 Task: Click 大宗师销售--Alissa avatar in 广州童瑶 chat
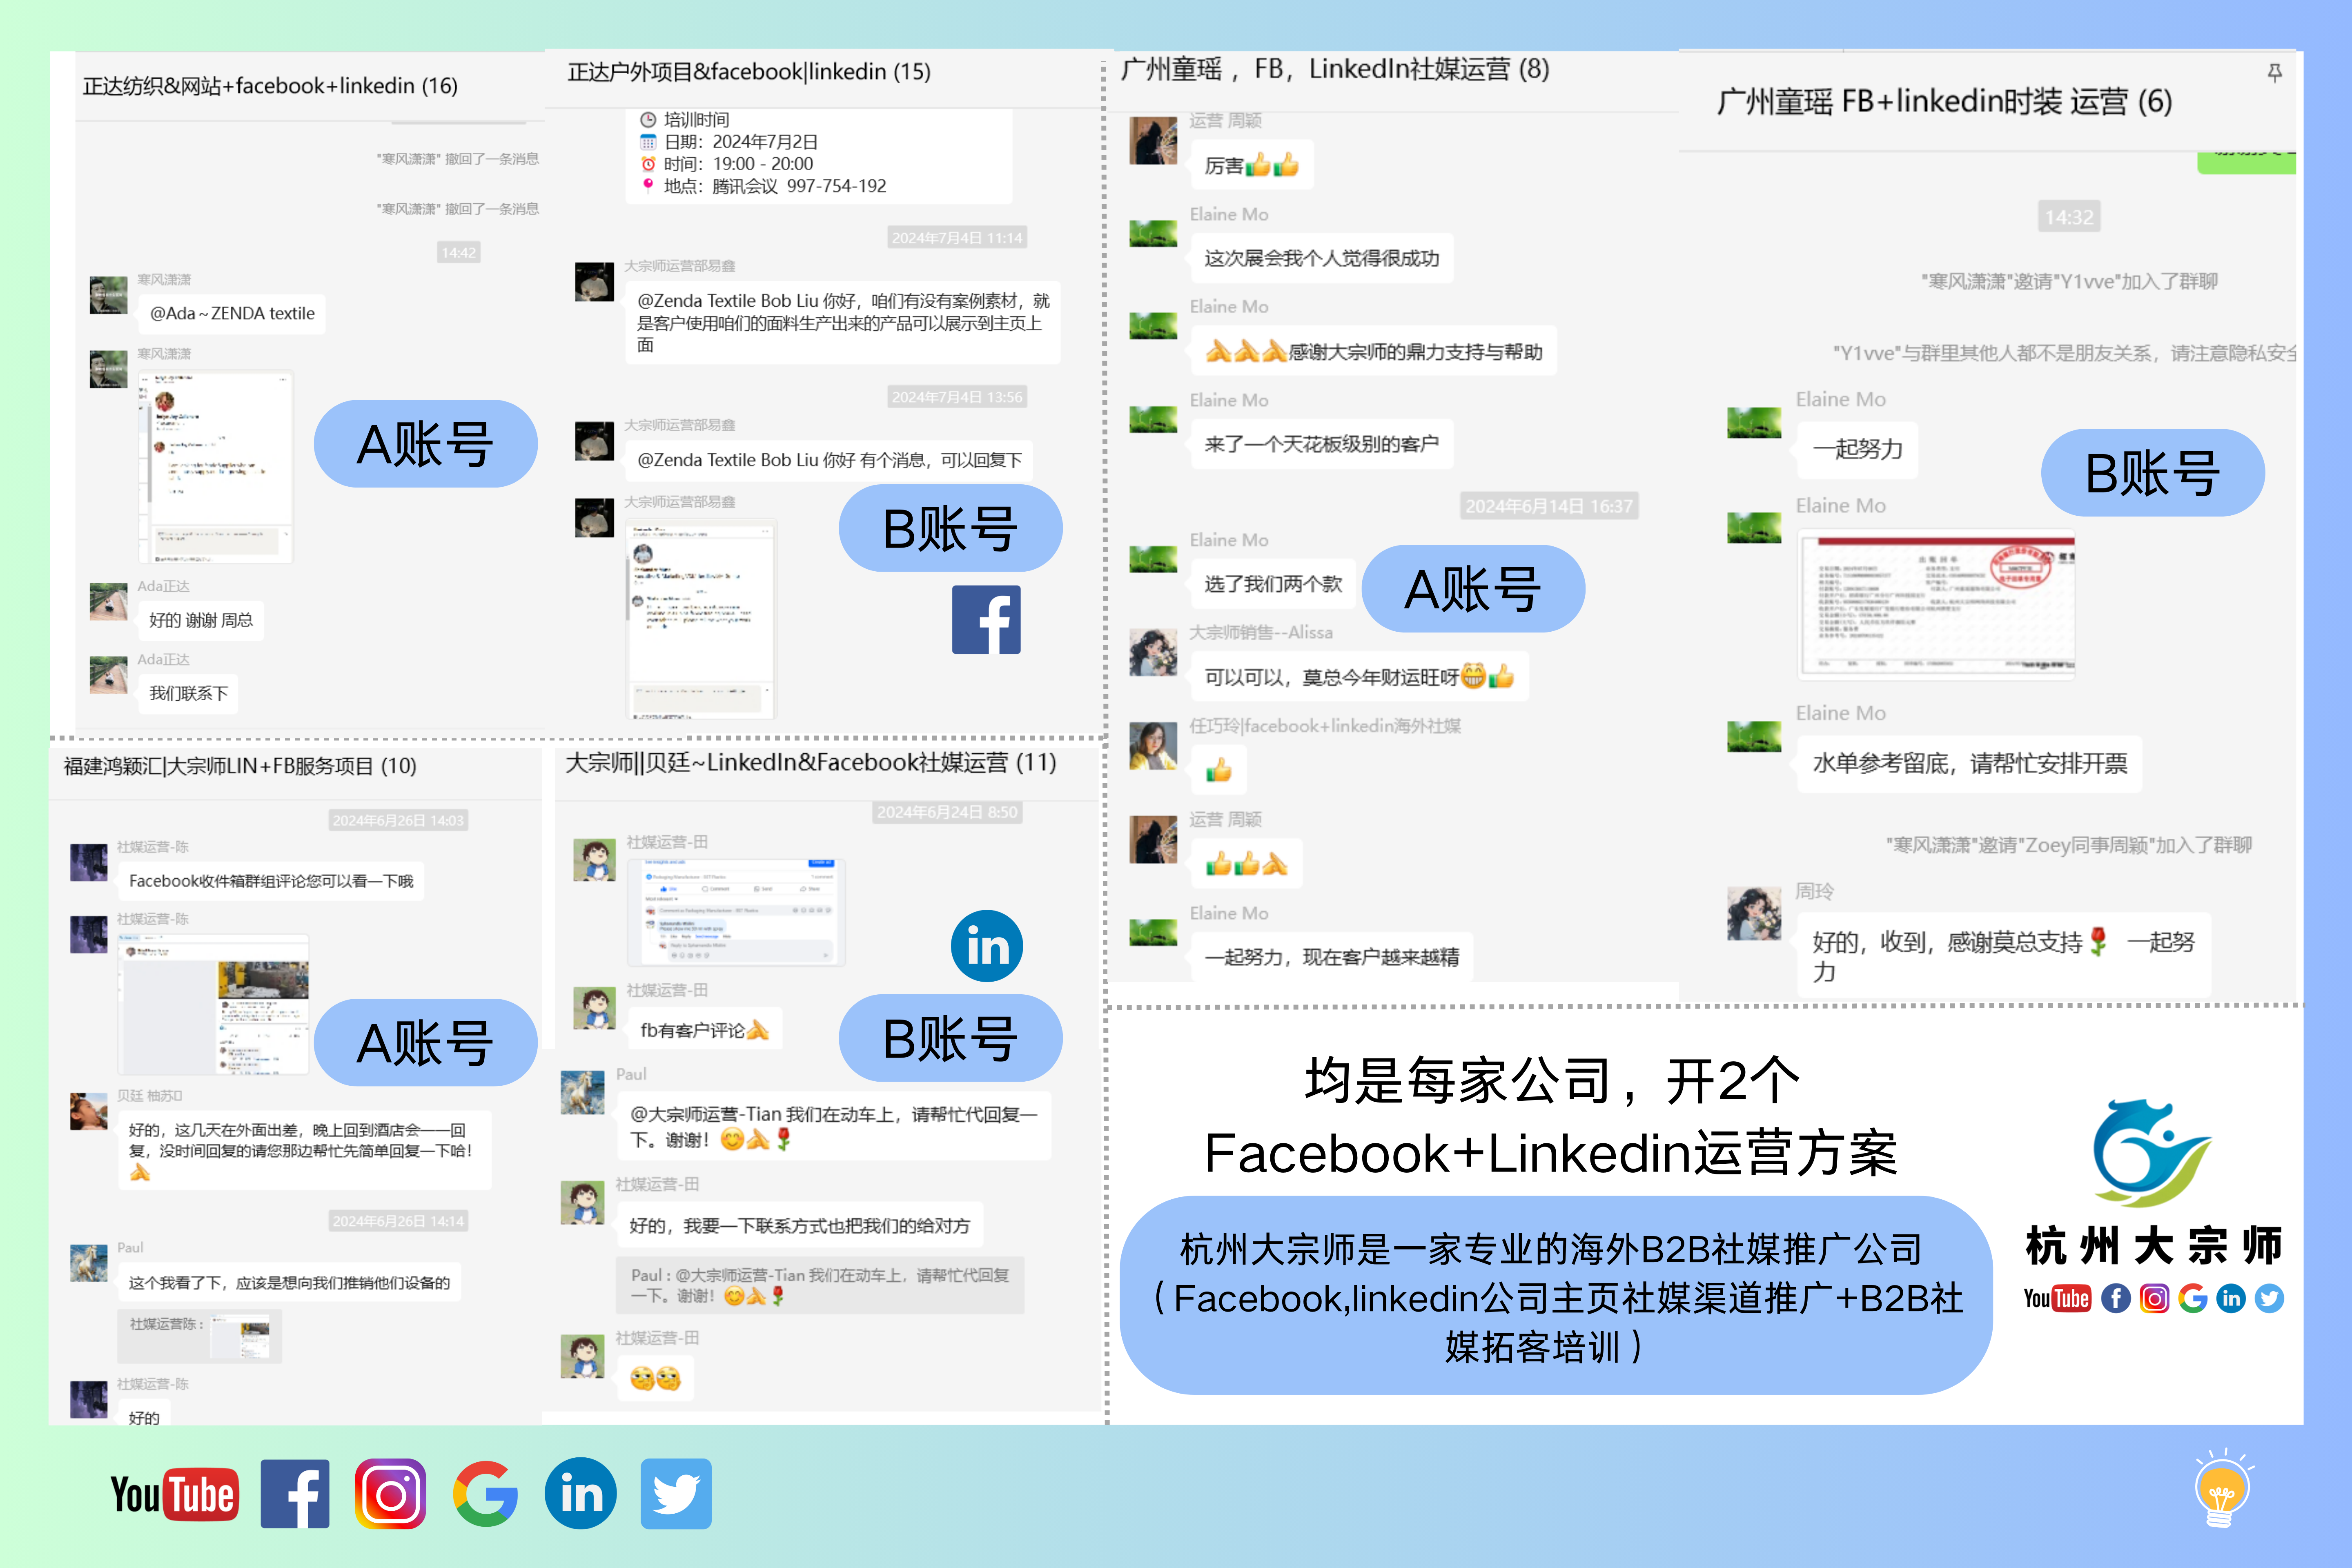(1153, 652)
